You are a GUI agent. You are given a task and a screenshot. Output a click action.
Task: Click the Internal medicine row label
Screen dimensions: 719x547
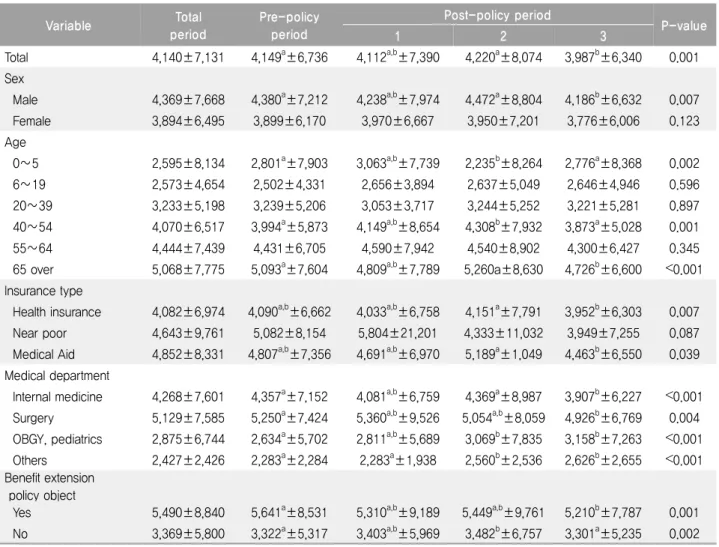pos(57,397)
